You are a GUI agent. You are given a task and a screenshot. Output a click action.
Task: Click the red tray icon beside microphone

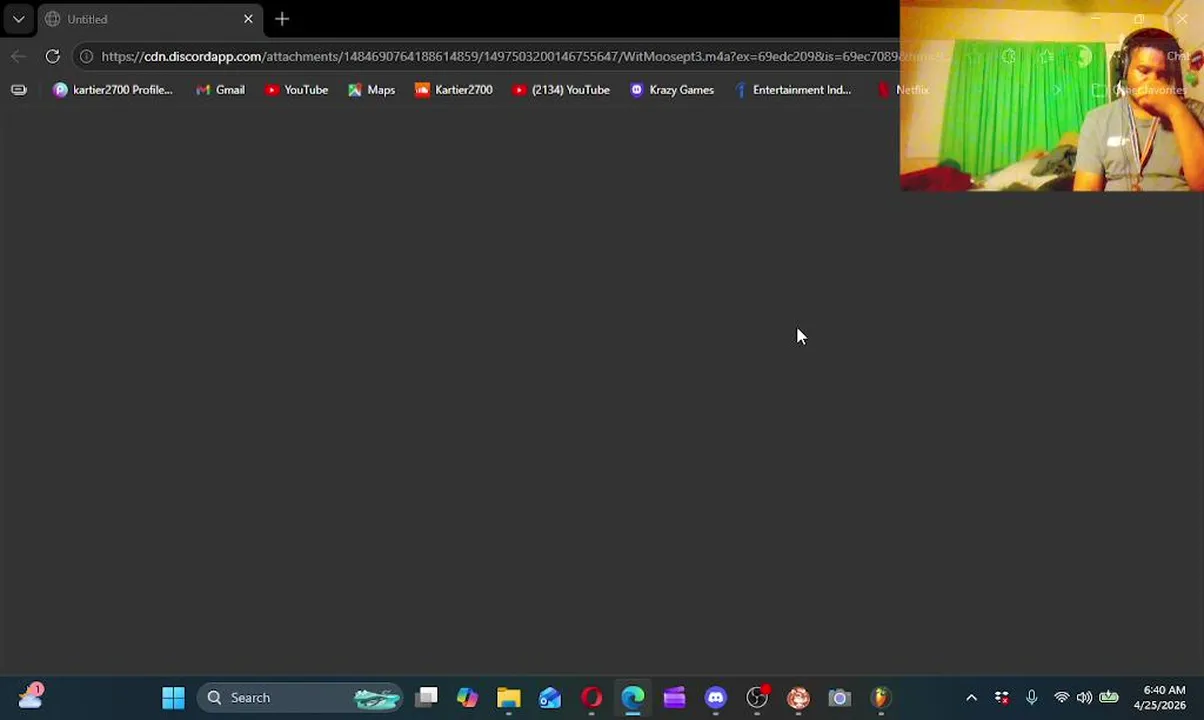(1001, 697)
